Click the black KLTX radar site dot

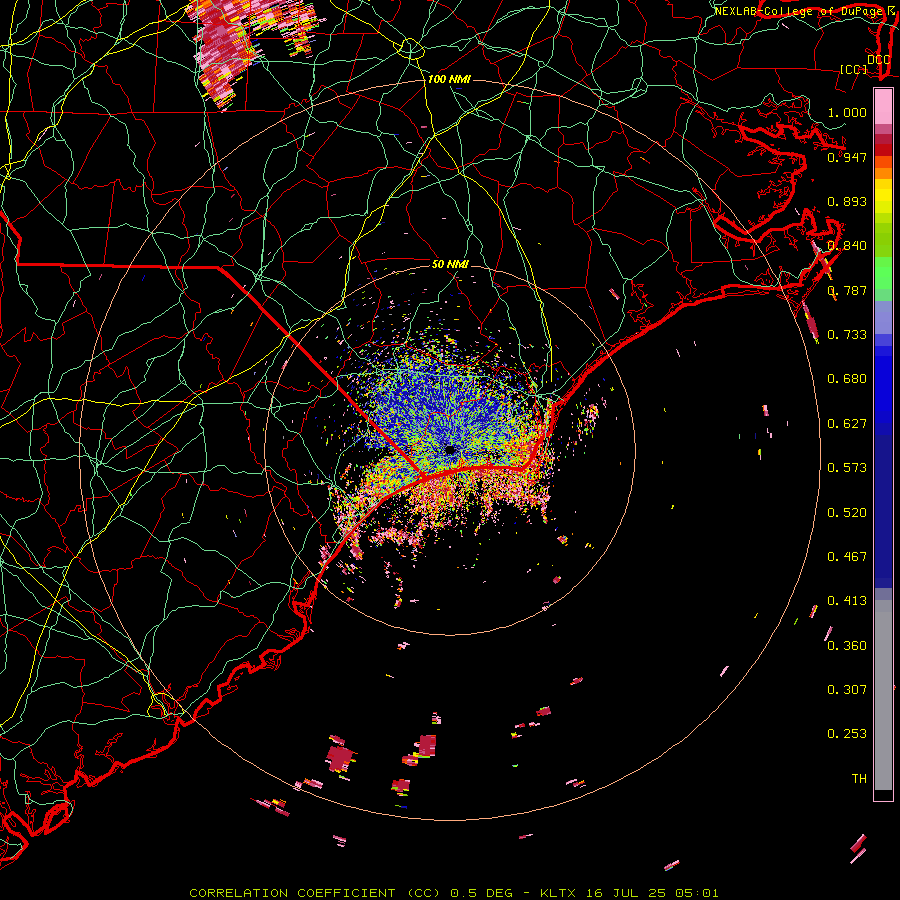pyautogui.click(x=451, y=451)
